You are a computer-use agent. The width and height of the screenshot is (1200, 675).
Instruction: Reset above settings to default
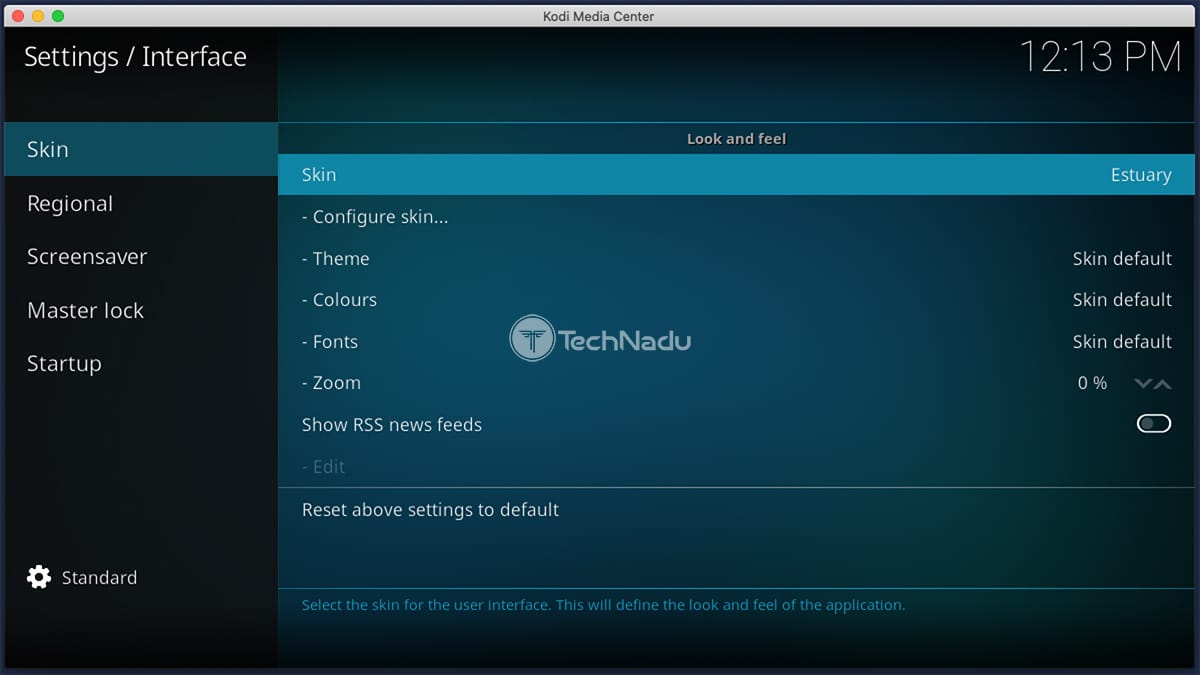click(737, 509)
